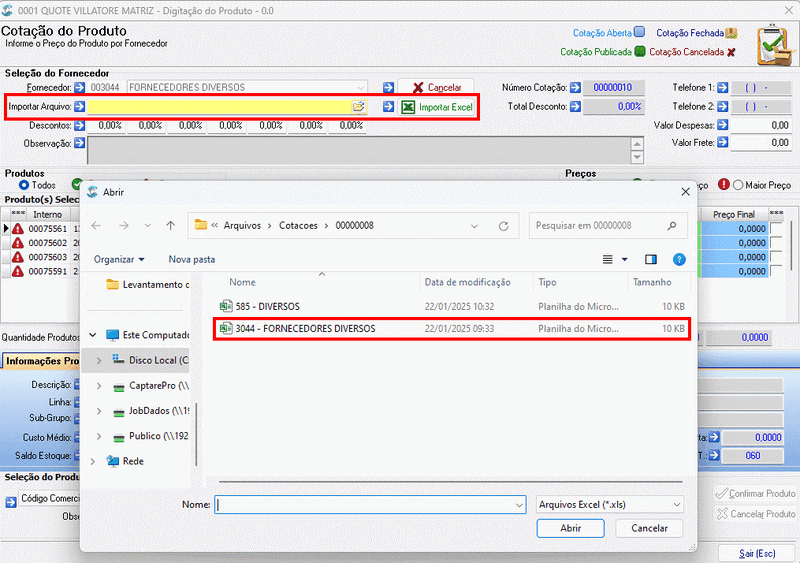
Task: Click the Sair (Esc) button
Action: click(757, 553)
